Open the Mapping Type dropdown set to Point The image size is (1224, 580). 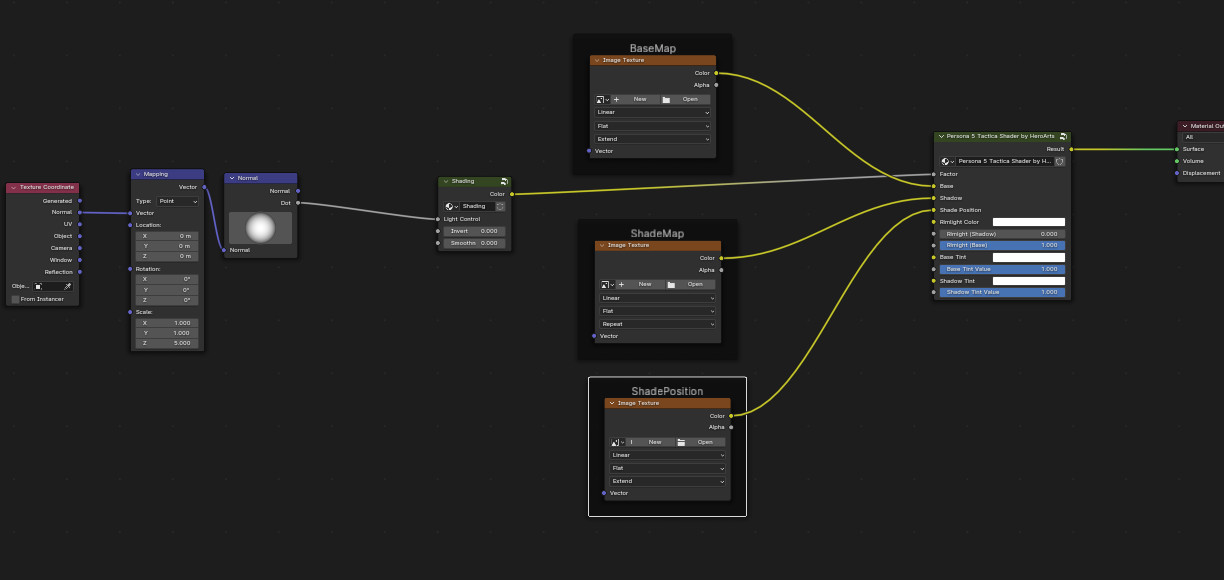(x=177, y=201)
